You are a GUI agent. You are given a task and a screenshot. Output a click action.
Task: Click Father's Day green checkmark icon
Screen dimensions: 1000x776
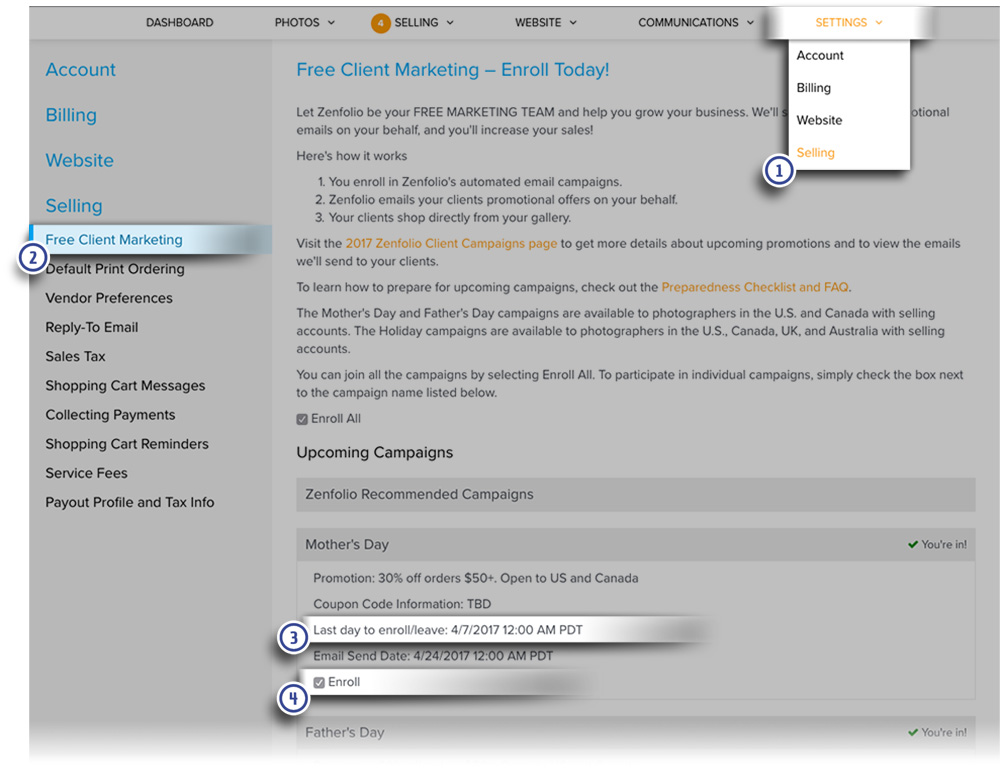tap(913, 733)
